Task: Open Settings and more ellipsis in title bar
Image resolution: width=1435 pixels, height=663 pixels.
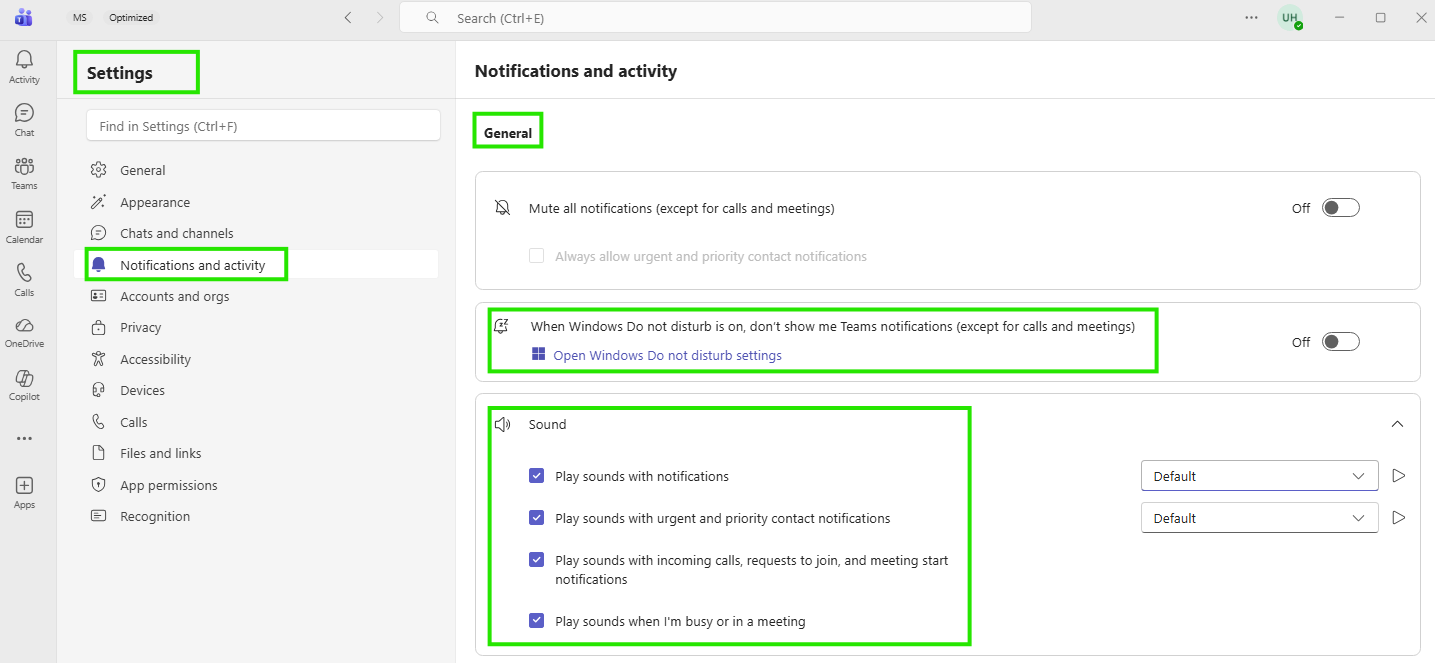Action: tap(1252, 17)
